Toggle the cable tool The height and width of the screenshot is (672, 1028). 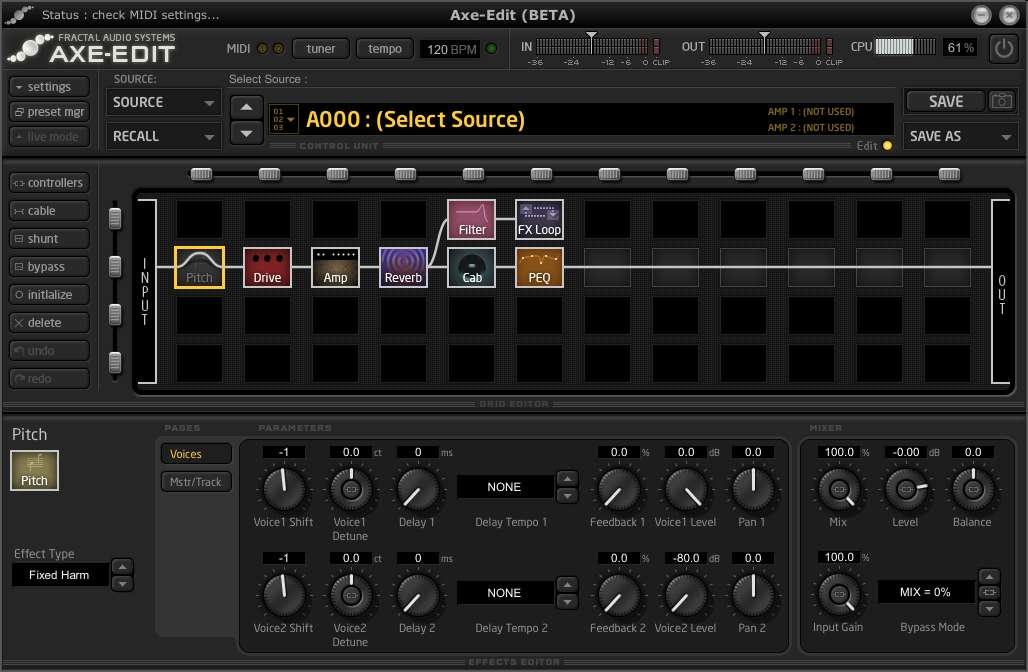pyautogui.click(x=50, y=210)
